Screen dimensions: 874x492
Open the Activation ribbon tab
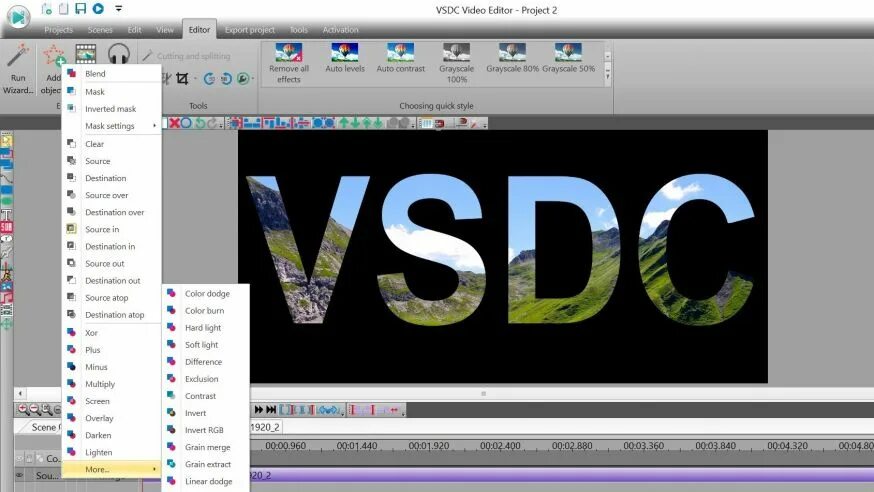(x=341, y=30)
